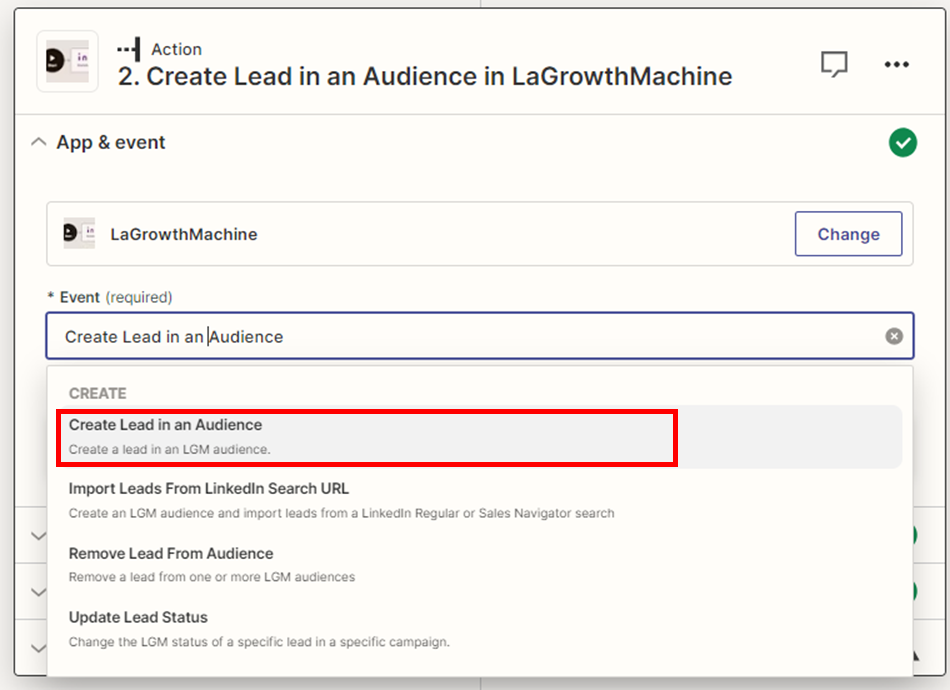The height and width of the screenshot is (690, 950).
Task: Expand the first collapsed section below the dropdown
Action: tap(38, 536)
